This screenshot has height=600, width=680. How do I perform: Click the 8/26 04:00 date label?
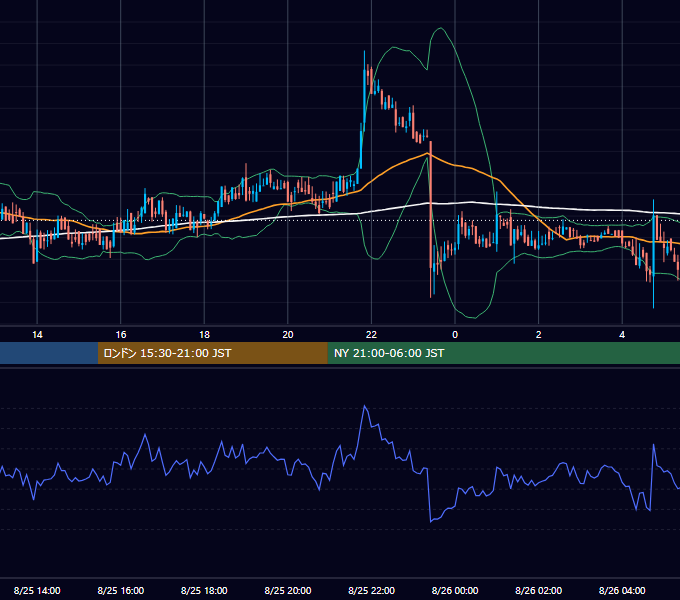[x=622, y=590]
